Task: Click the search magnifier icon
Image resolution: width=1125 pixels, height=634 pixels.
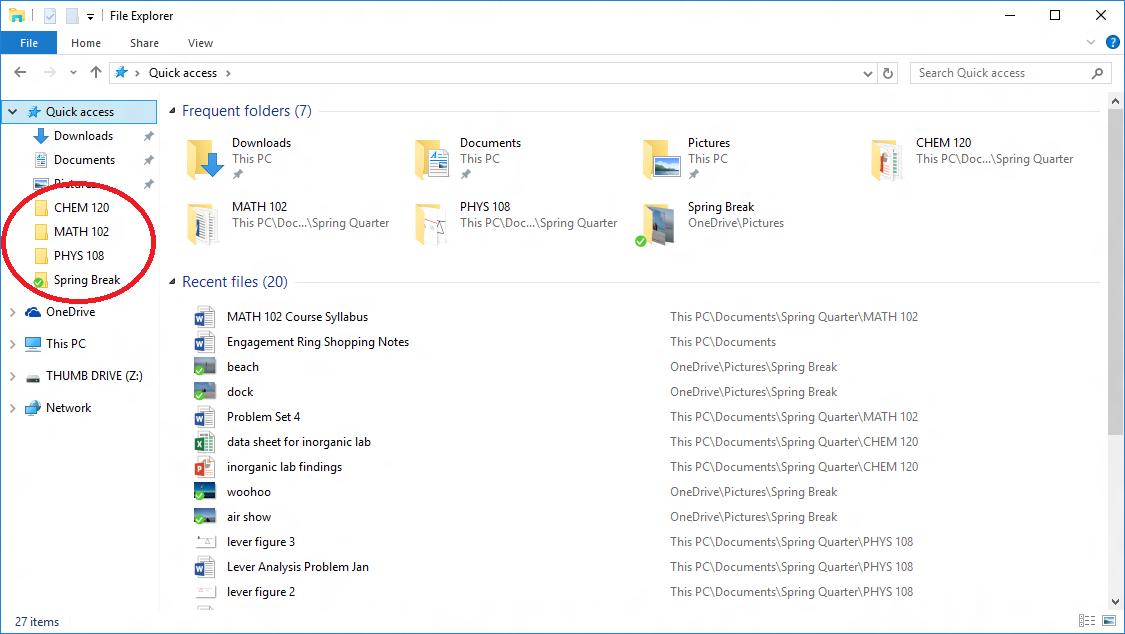Action: click(x=1097, y=73)
